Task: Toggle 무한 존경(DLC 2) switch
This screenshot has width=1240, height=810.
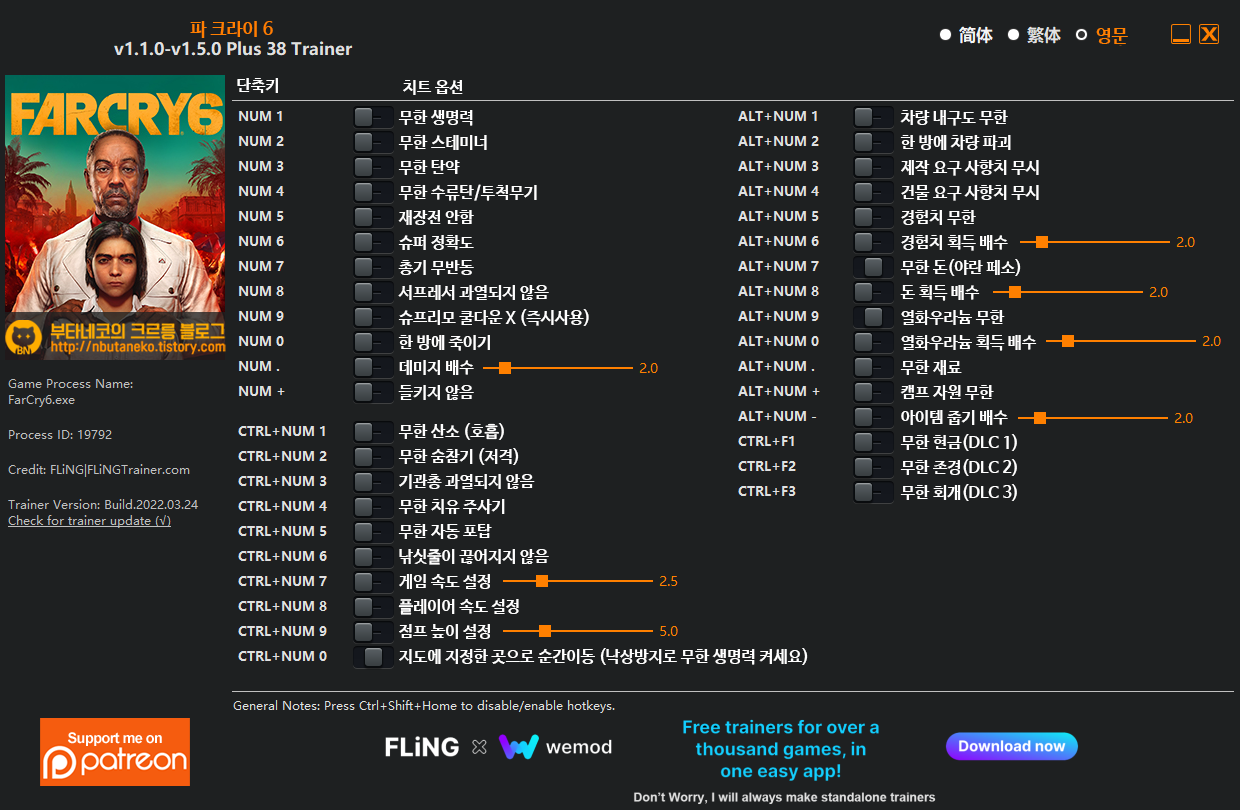Action: (x=874, y=467)
